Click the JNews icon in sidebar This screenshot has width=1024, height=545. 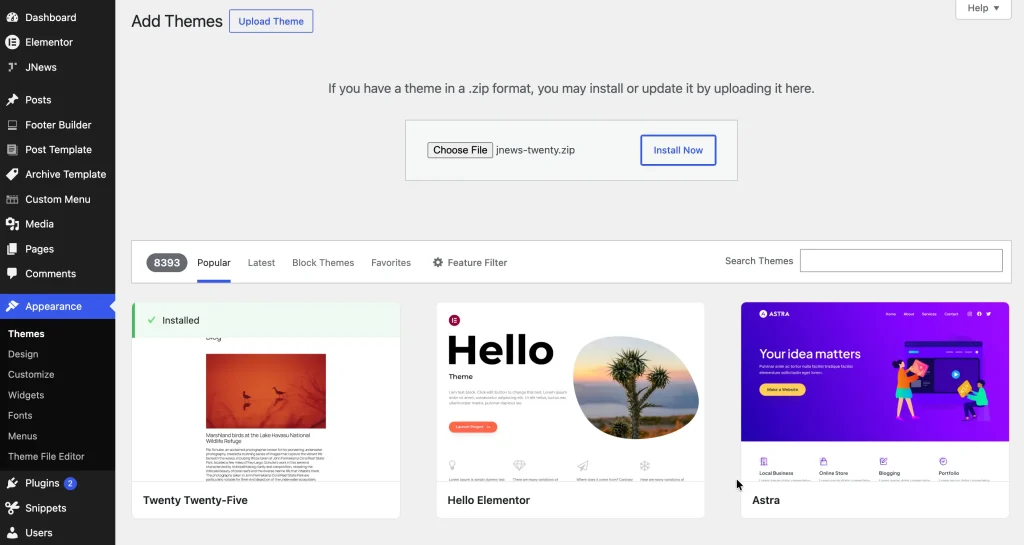pos(12,67)
